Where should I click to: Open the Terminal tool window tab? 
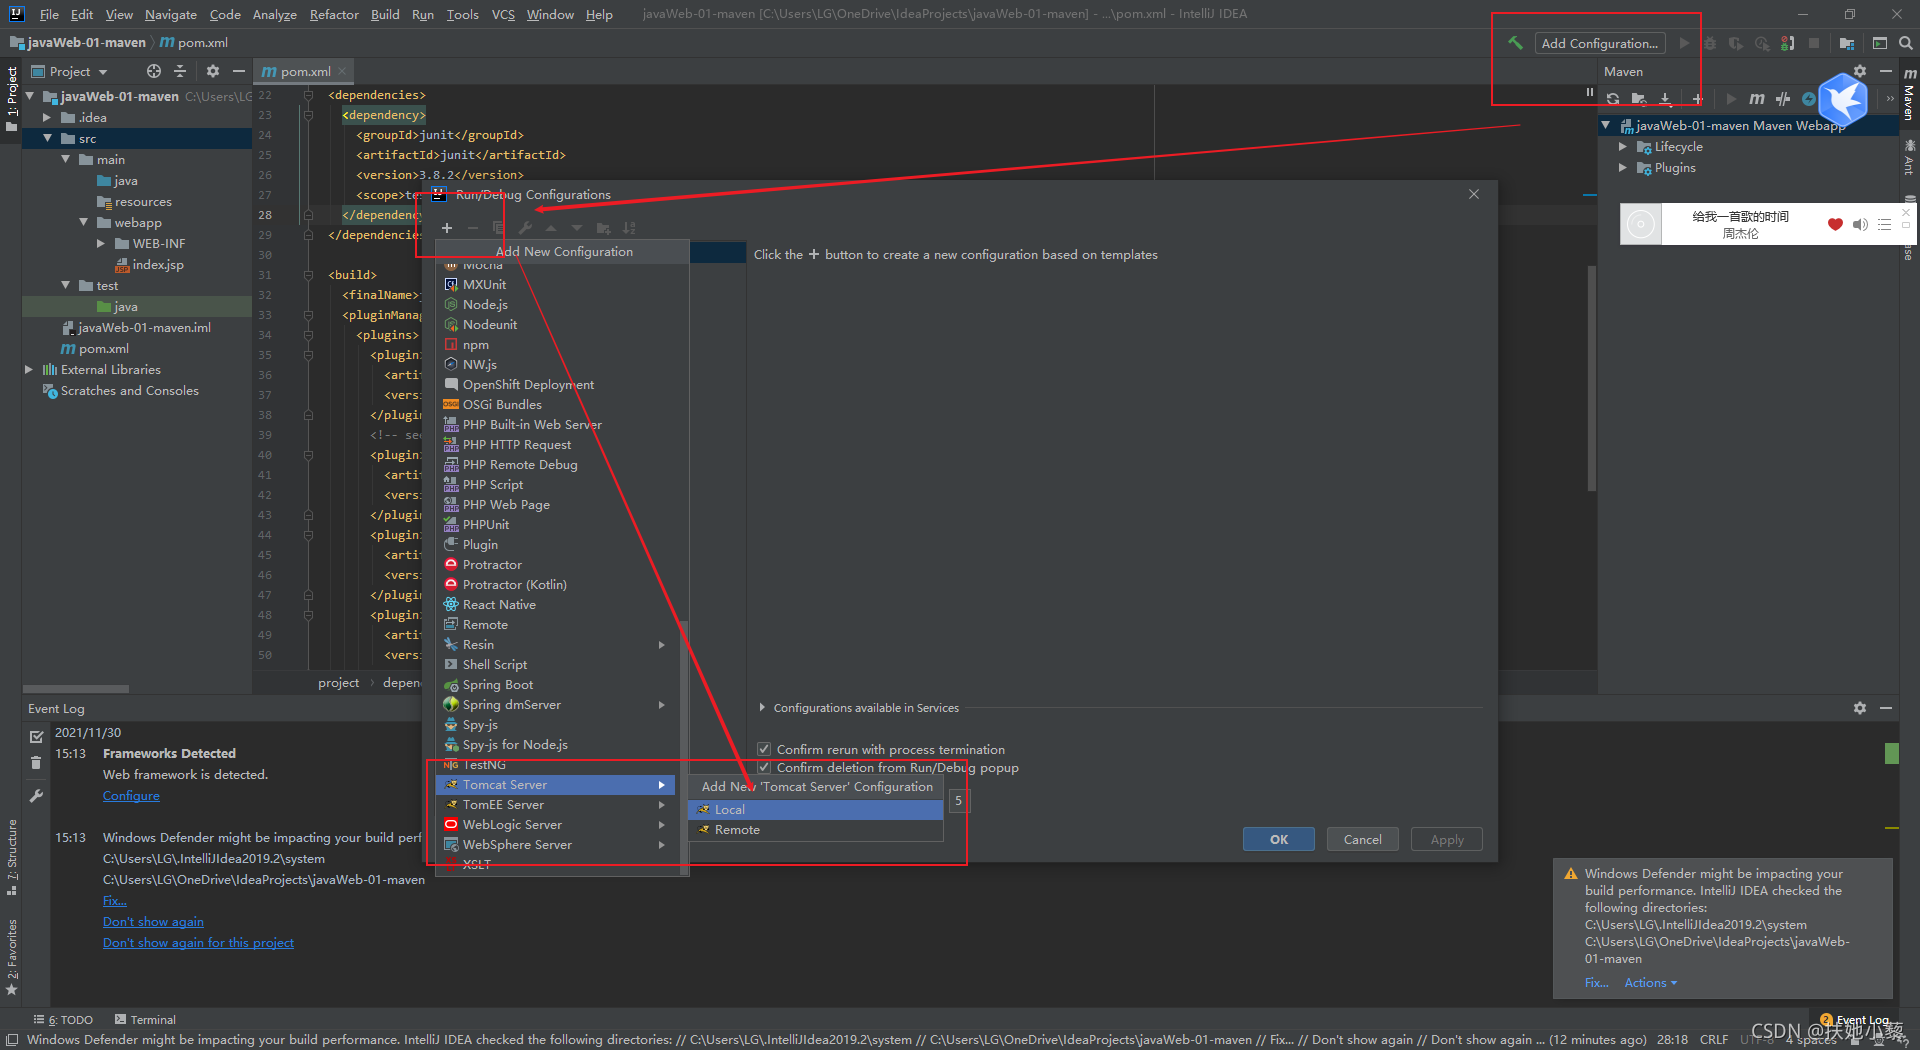tap(145, 1020)
